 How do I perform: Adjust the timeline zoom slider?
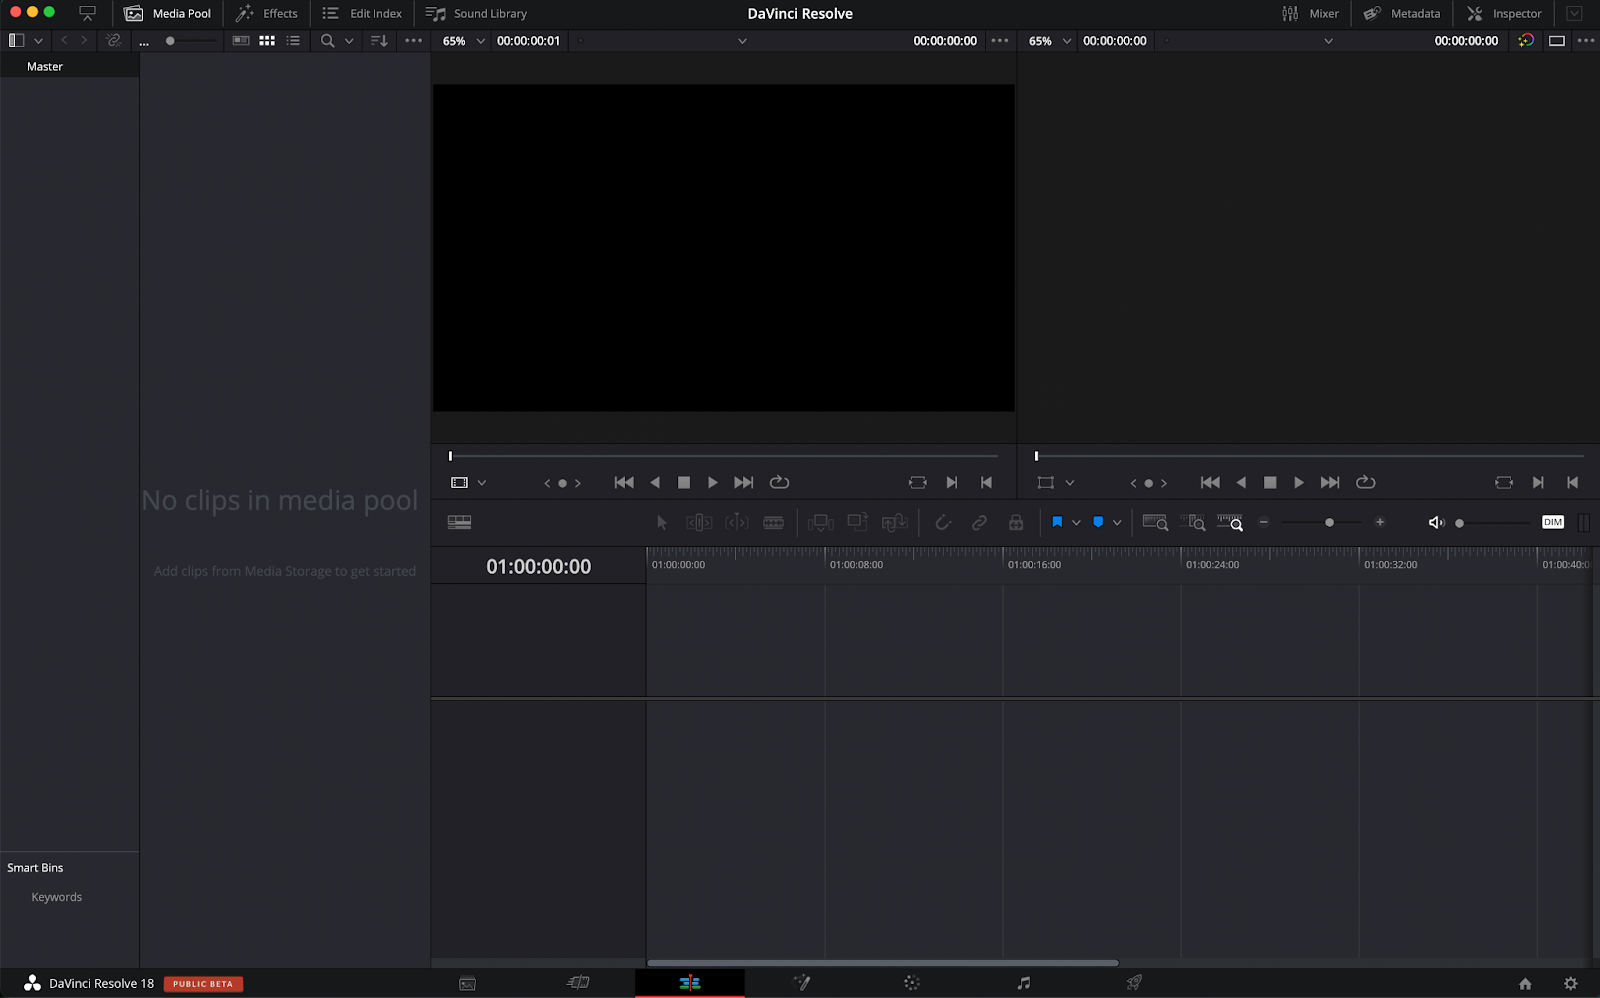(x=1322, y=522)
